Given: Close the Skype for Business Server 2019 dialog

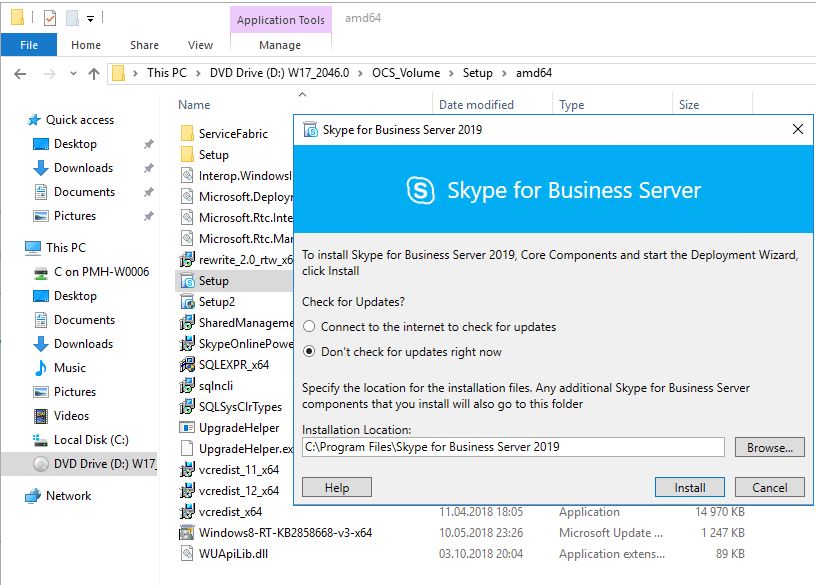Looking at the screenshot, I should click(797, 129).
